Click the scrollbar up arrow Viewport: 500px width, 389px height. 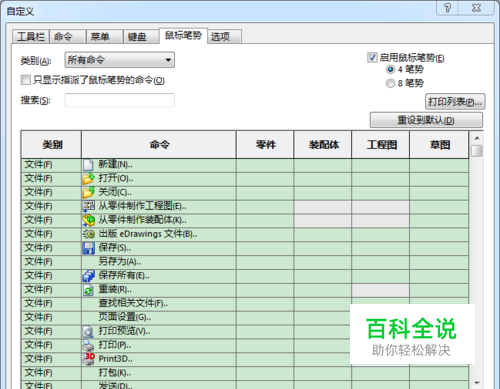(x=477, y=138)
